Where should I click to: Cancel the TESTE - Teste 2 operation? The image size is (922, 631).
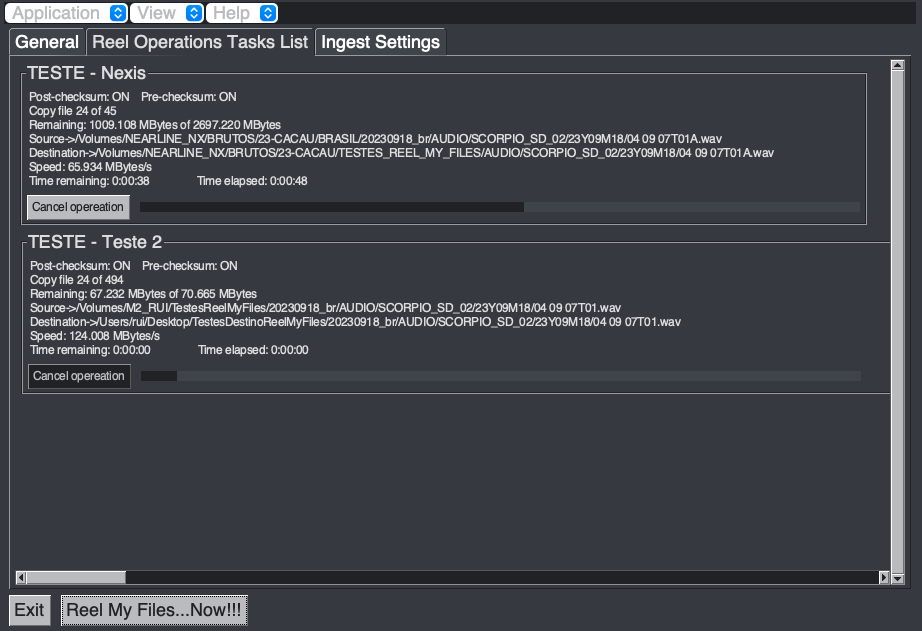79,376
